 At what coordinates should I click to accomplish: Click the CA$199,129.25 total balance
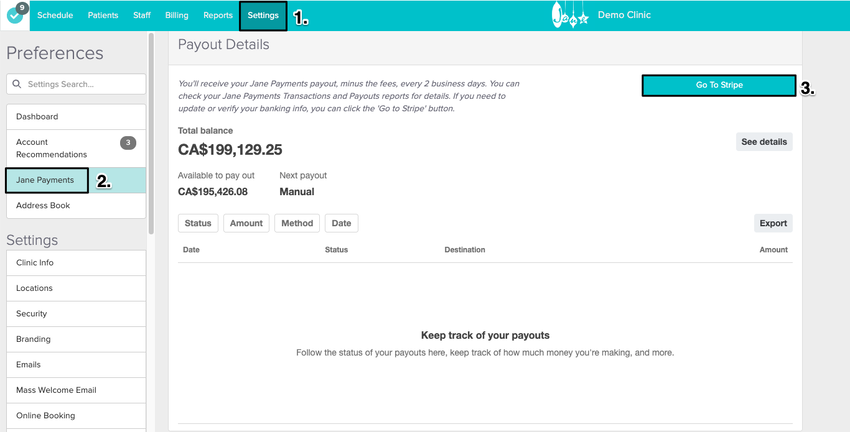230,150
